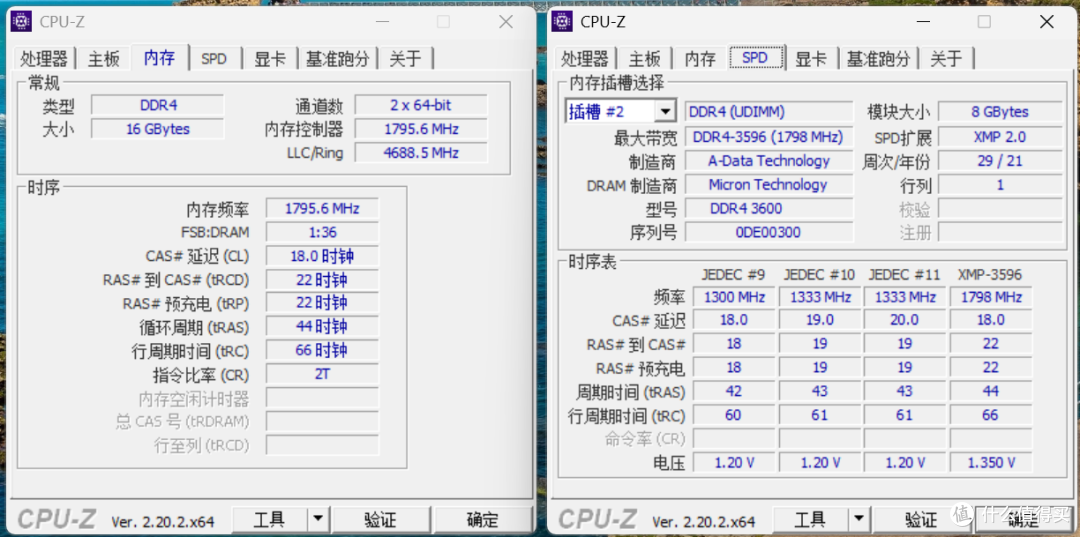Open 显卡 tab in right CPU-Z window
The height and width of the screenshot is (537, 1080).
point(811,59)
